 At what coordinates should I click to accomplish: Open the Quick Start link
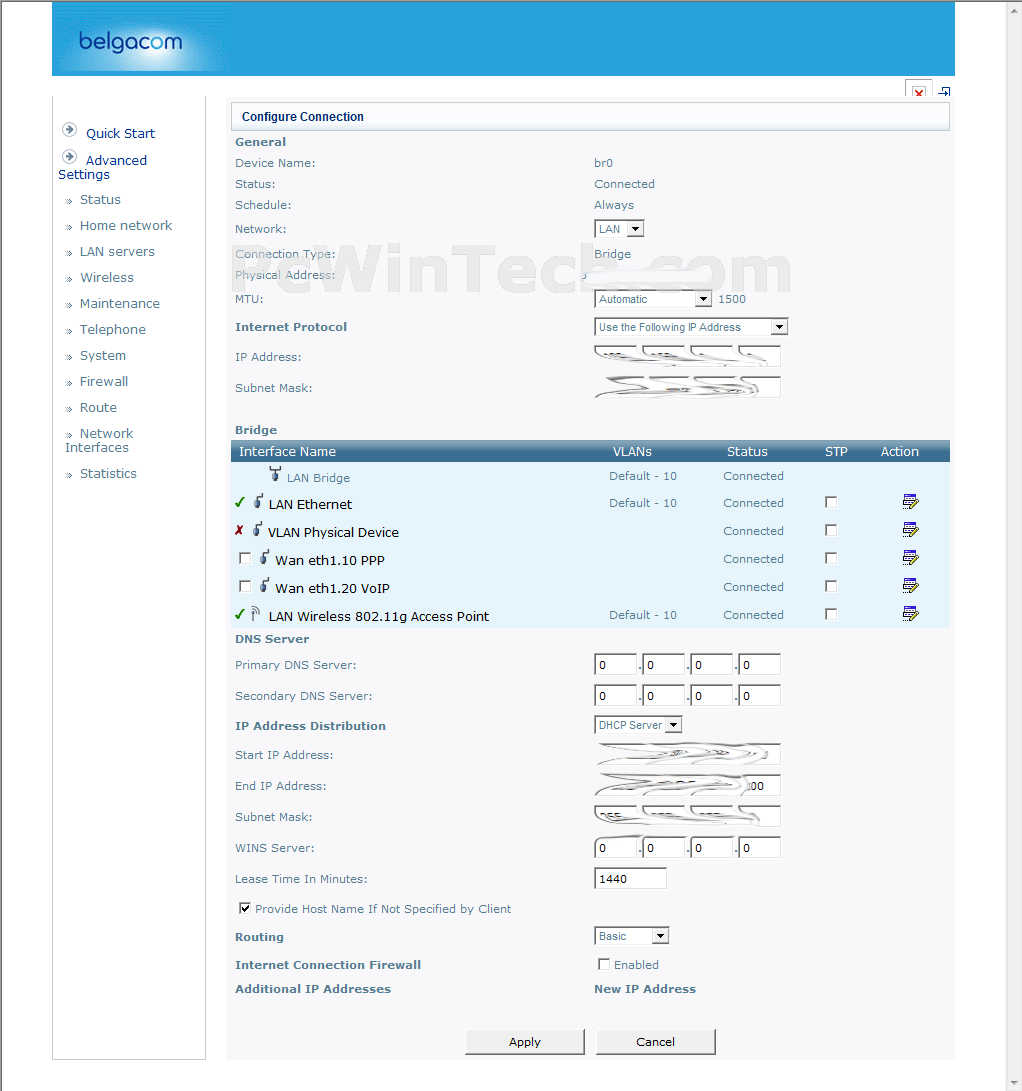click(x=120, y=133)
